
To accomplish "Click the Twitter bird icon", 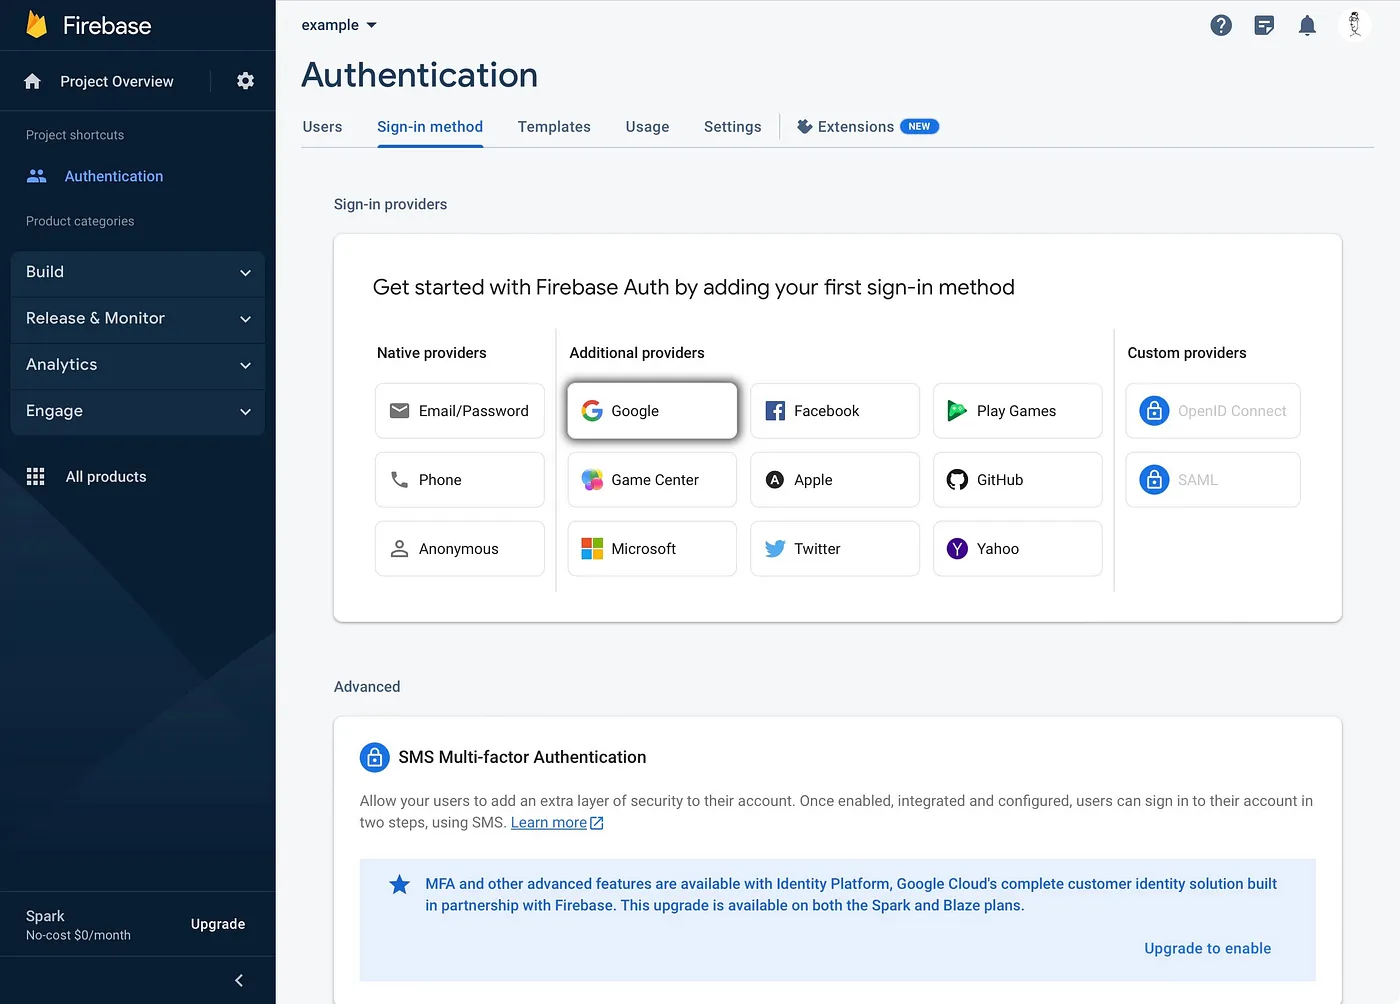I will pos(775,549).
